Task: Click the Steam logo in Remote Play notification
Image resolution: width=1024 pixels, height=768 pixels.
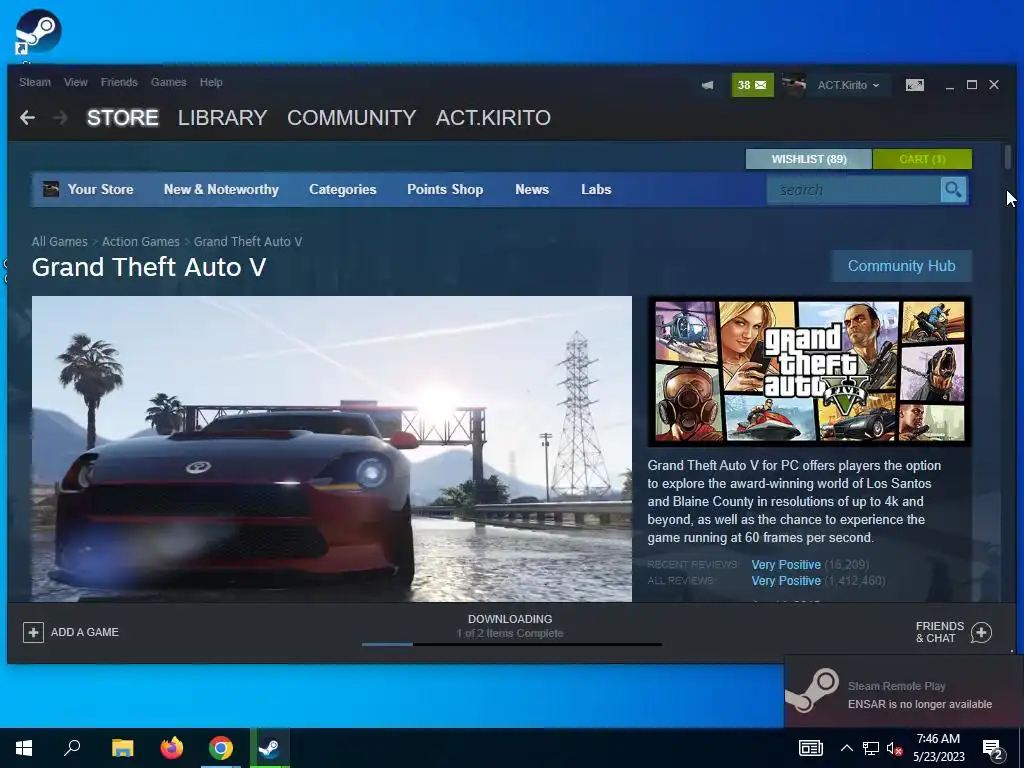Action: pos(812,690)
